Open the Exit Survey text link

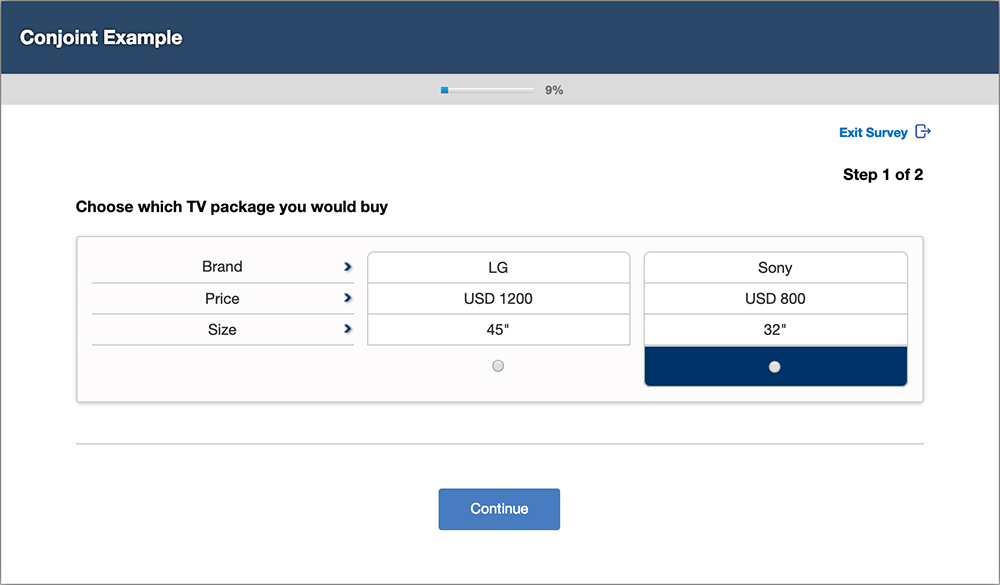tap(873, 132)
